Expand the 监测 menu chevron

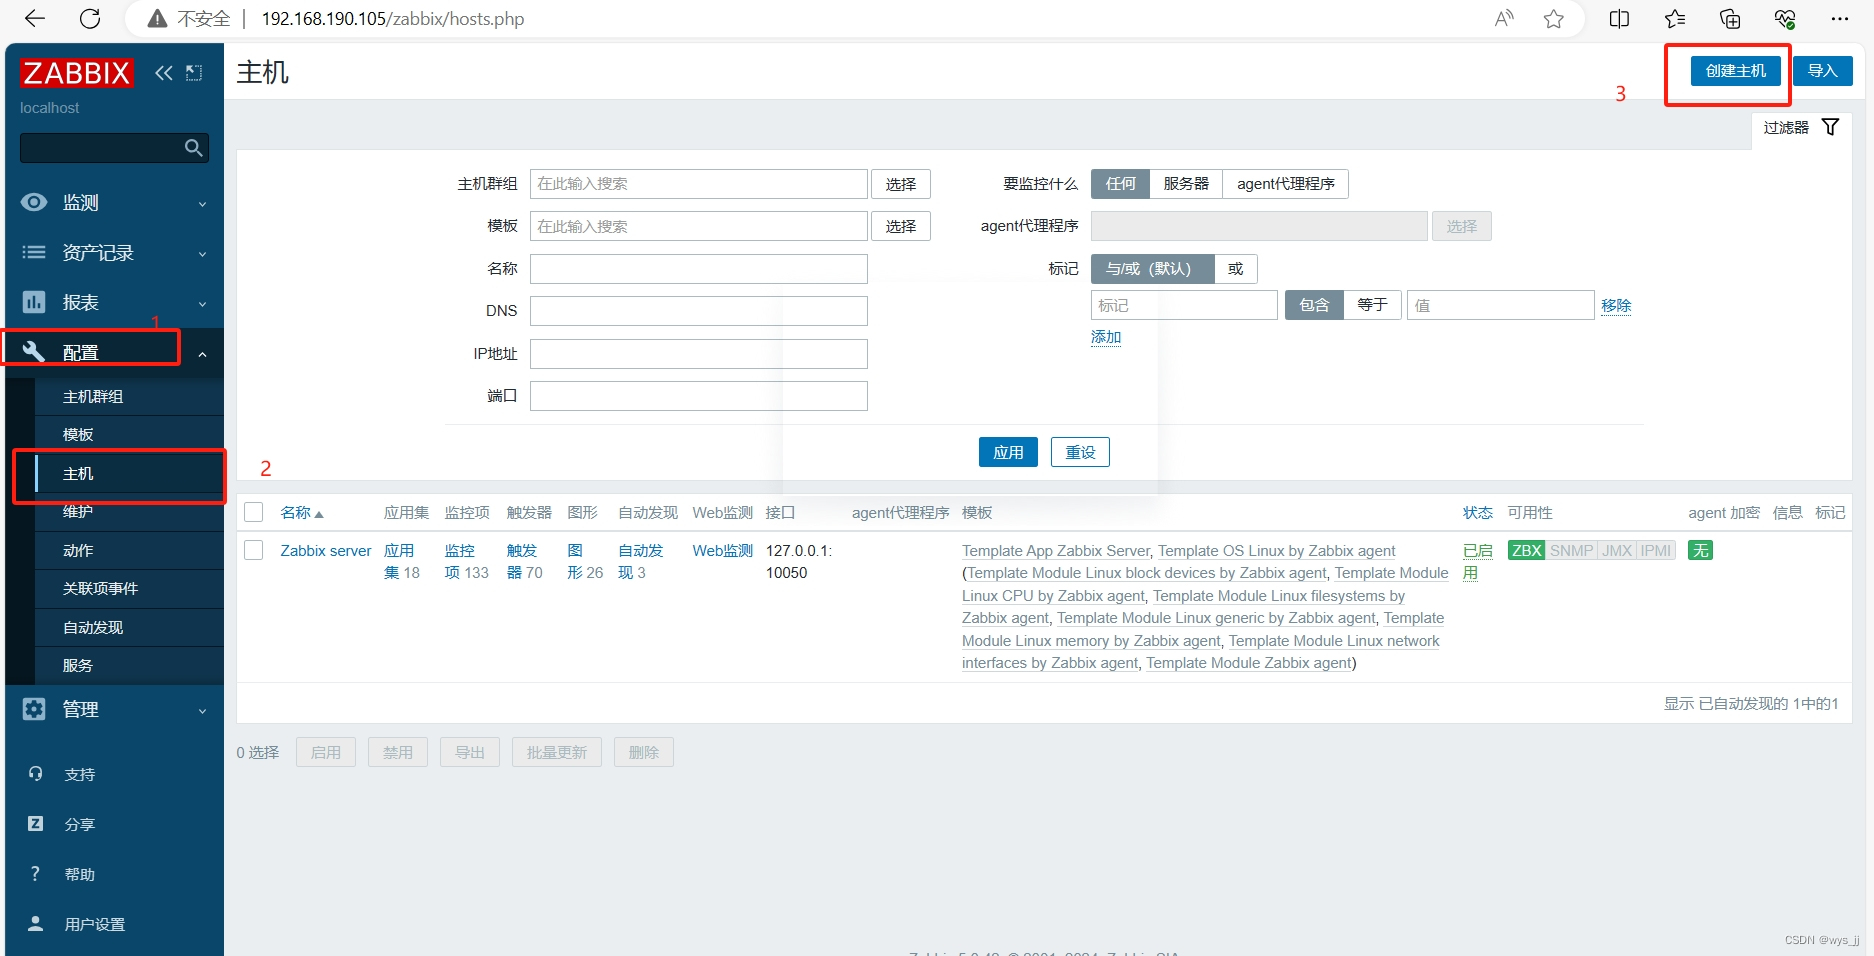tap(202, 204)
